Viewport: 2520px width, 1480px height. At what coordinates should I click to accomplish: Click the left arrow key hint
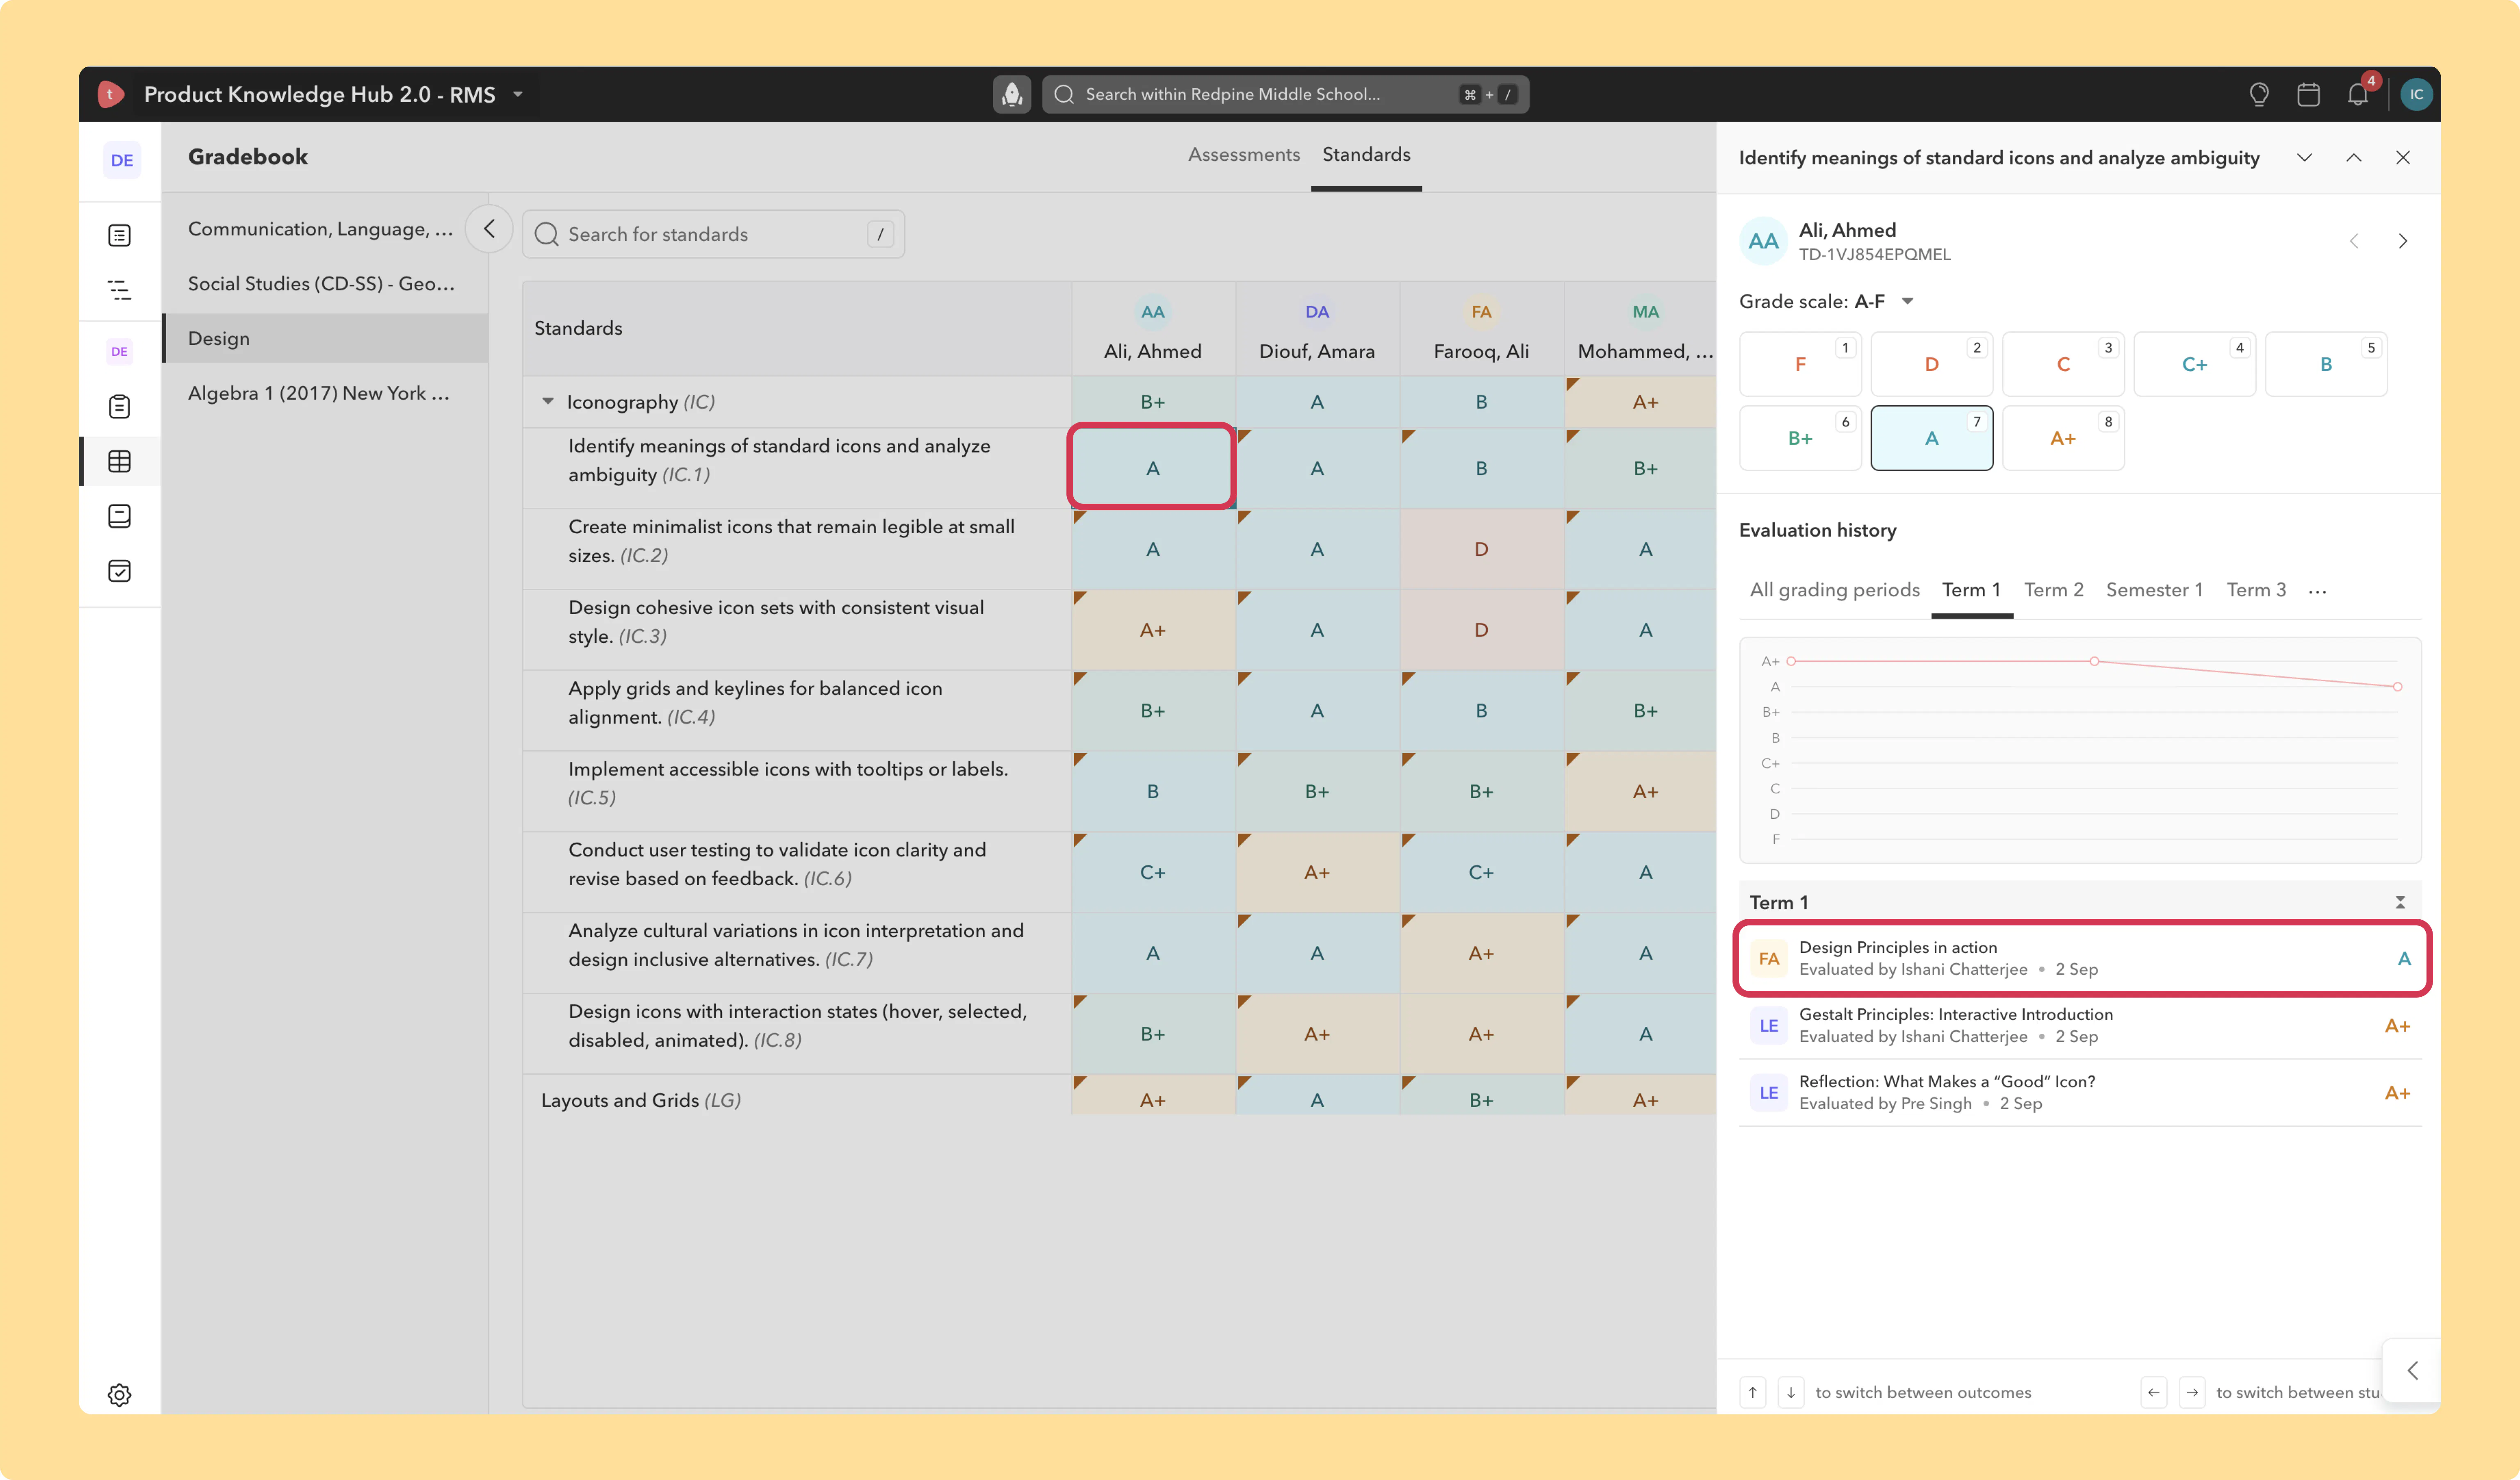(x=2154, y=1392)
